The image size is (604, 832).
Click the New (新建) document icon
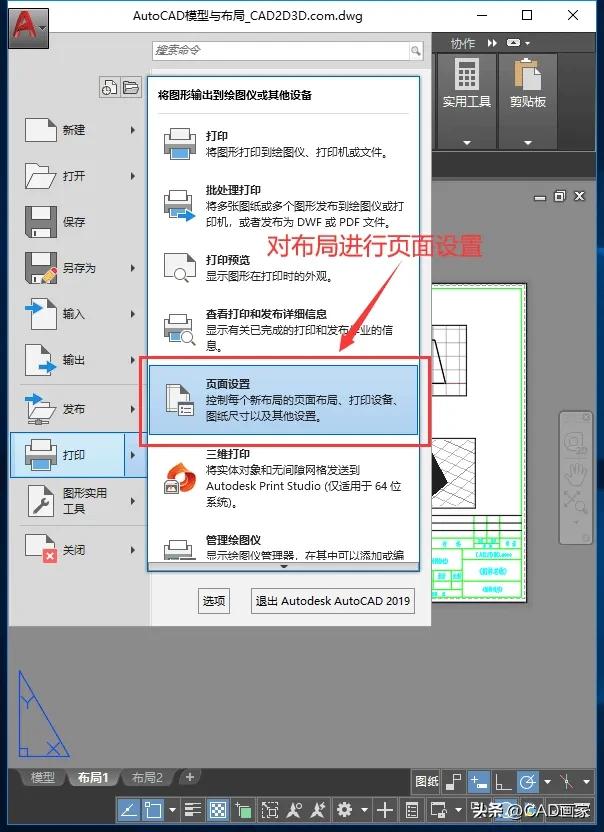point(41,130)
